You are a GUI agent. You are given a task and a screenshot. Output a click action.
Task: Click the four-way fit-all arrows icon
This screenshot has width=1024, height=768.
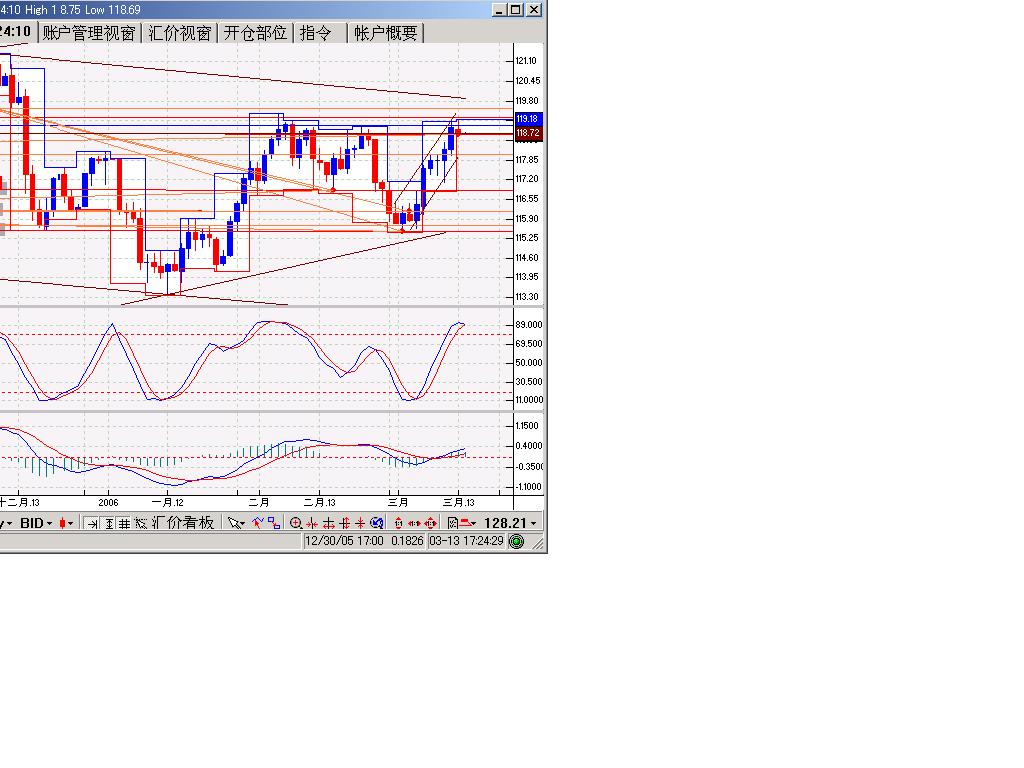[430, 524]
